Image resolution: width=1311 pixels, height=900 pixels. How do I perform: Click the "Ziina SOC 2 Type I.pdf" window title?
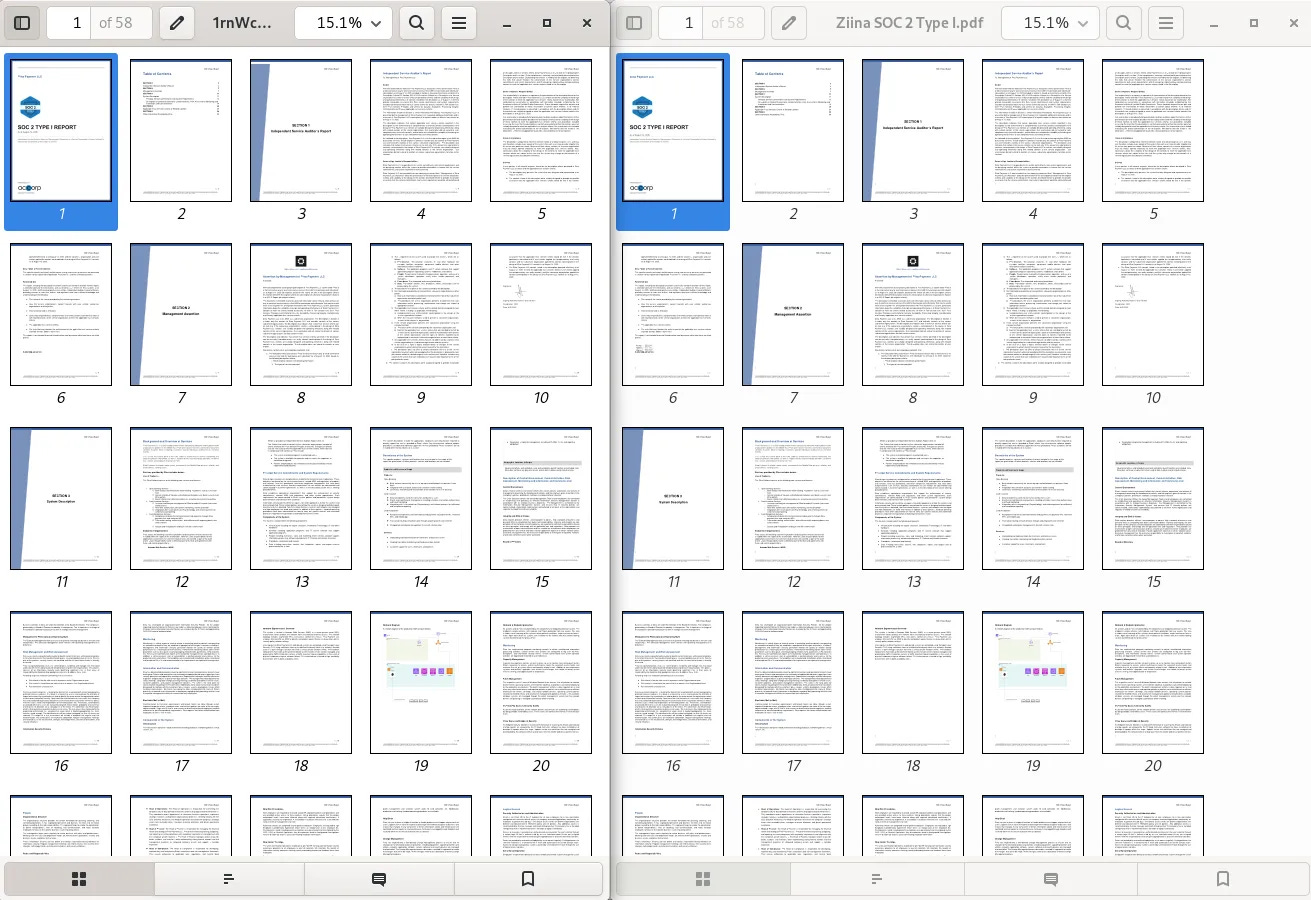coord(910,22)
